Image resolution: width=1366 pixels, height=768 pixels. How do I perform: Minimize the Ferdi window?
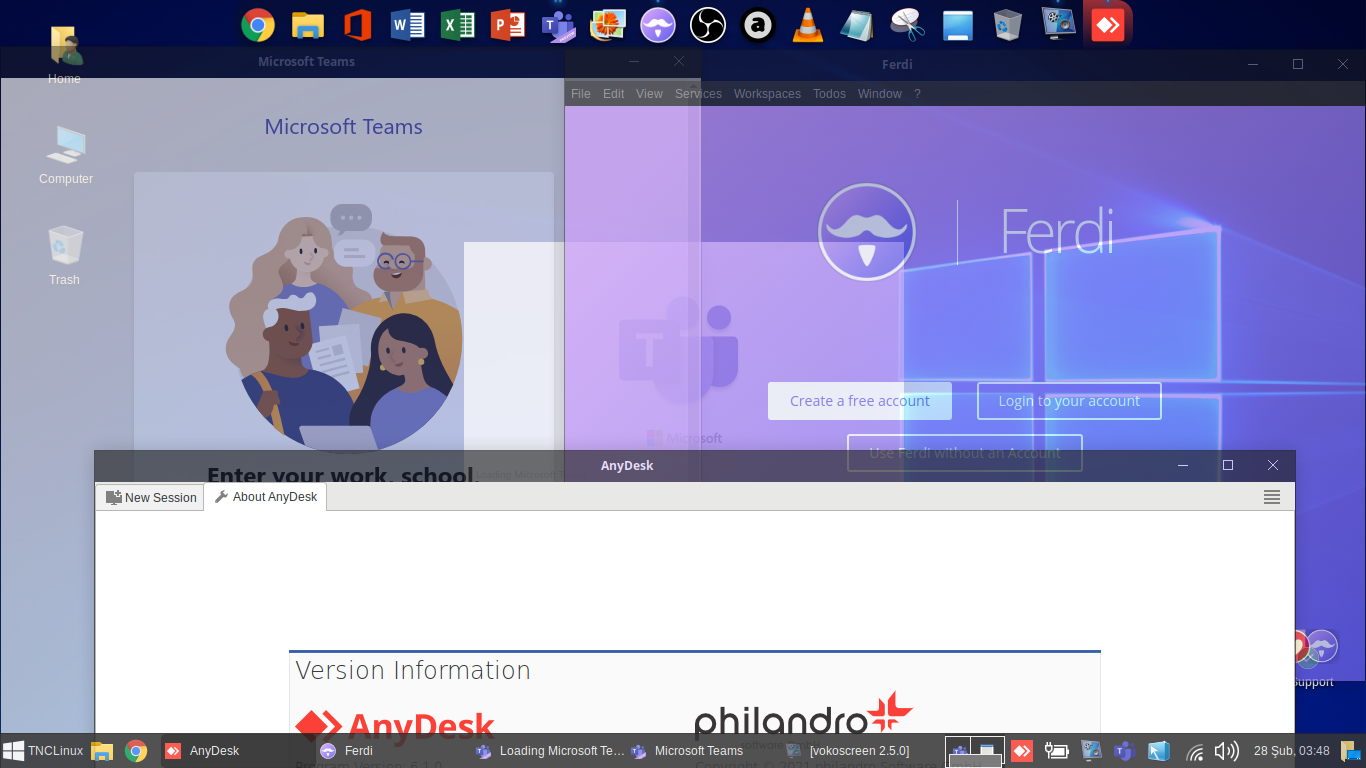pos(1253,64)
